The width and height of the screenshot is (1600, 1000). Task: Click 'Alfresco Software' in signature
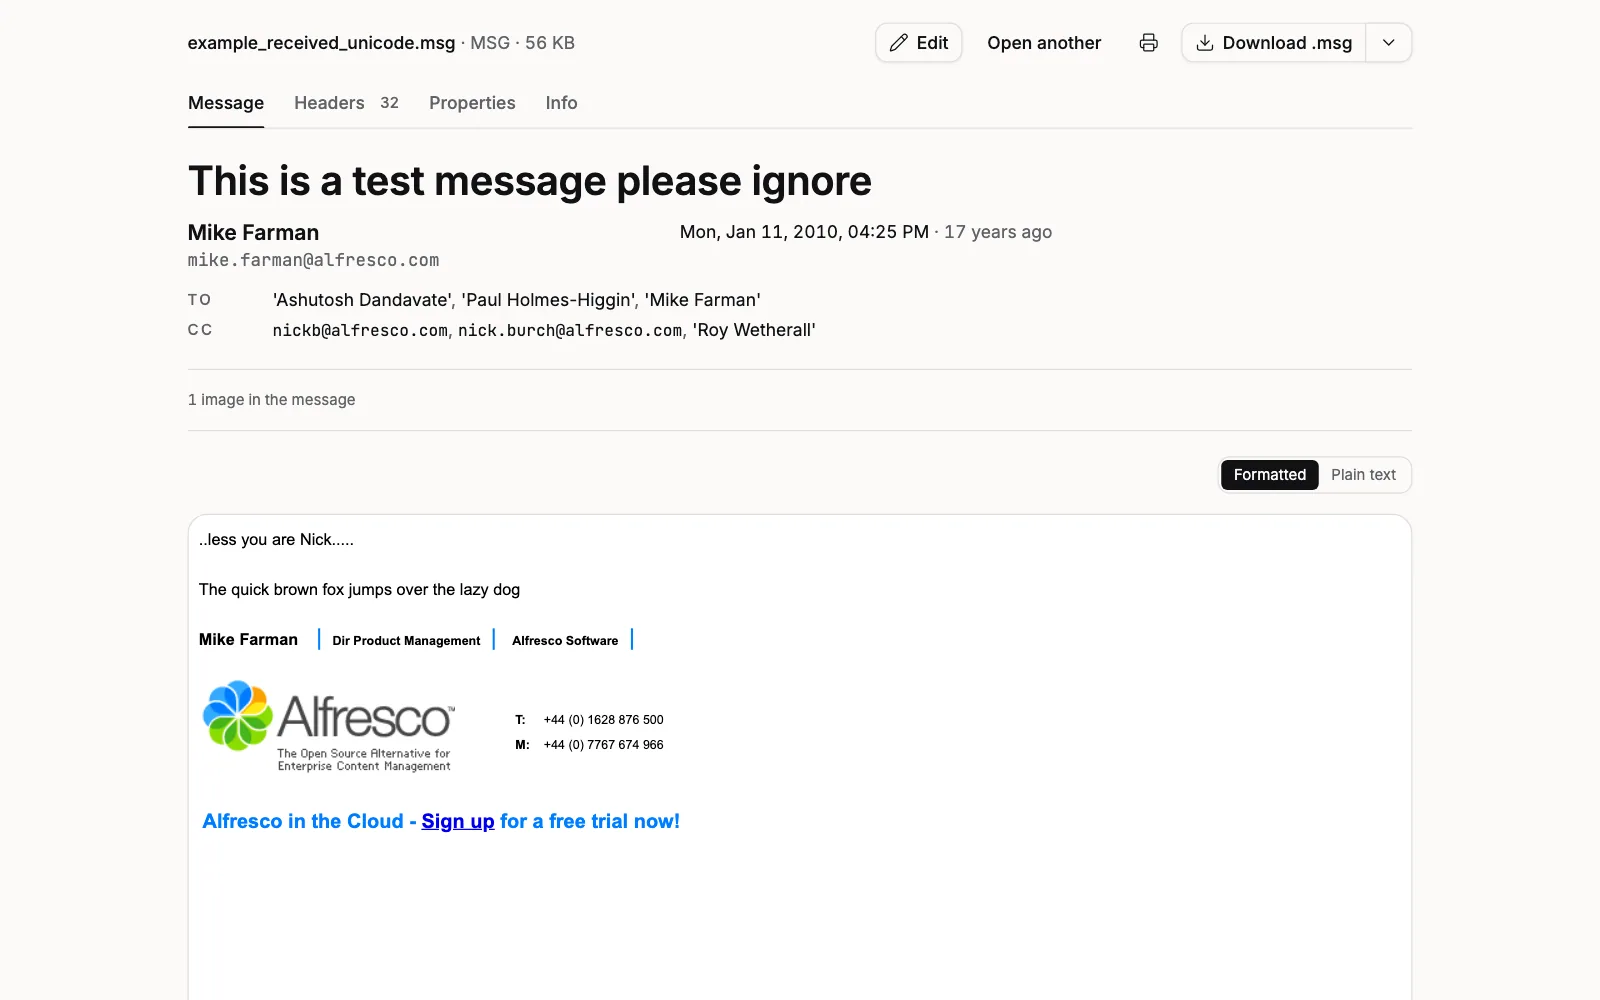tap(565, 641)
